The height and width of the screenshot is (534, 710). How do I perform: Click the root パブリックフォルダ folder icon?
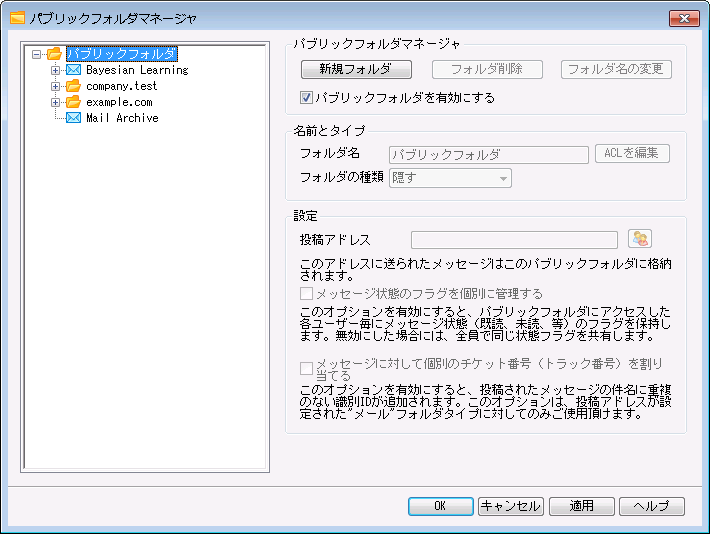click(54, 54)
